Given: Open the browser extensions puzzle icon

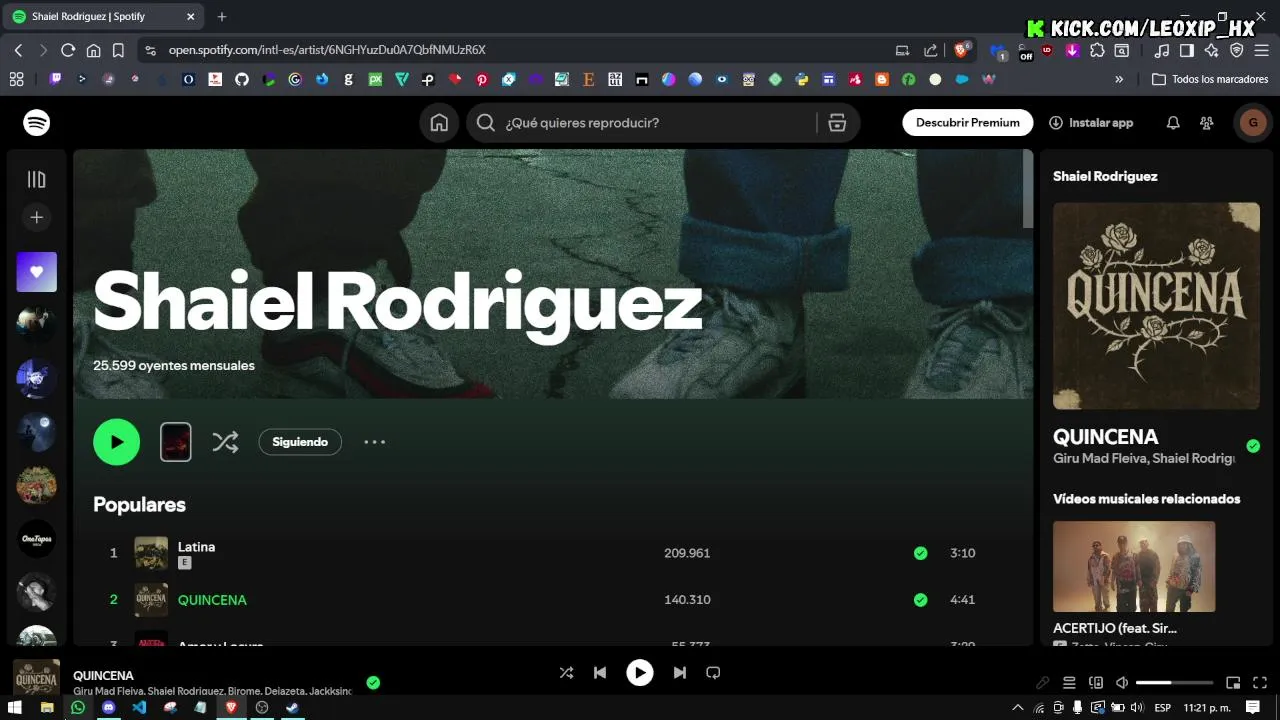Looking at the screenshot, I should click(x=1097, y=50).
